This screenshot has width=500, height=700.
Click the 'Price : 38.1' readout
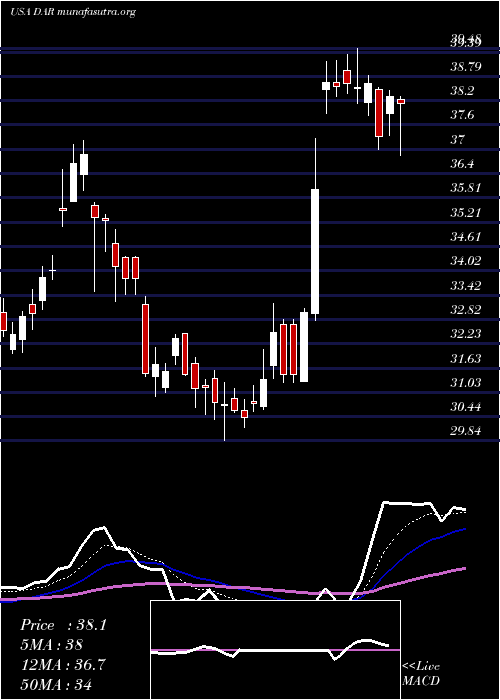click(x=63, y=625)
